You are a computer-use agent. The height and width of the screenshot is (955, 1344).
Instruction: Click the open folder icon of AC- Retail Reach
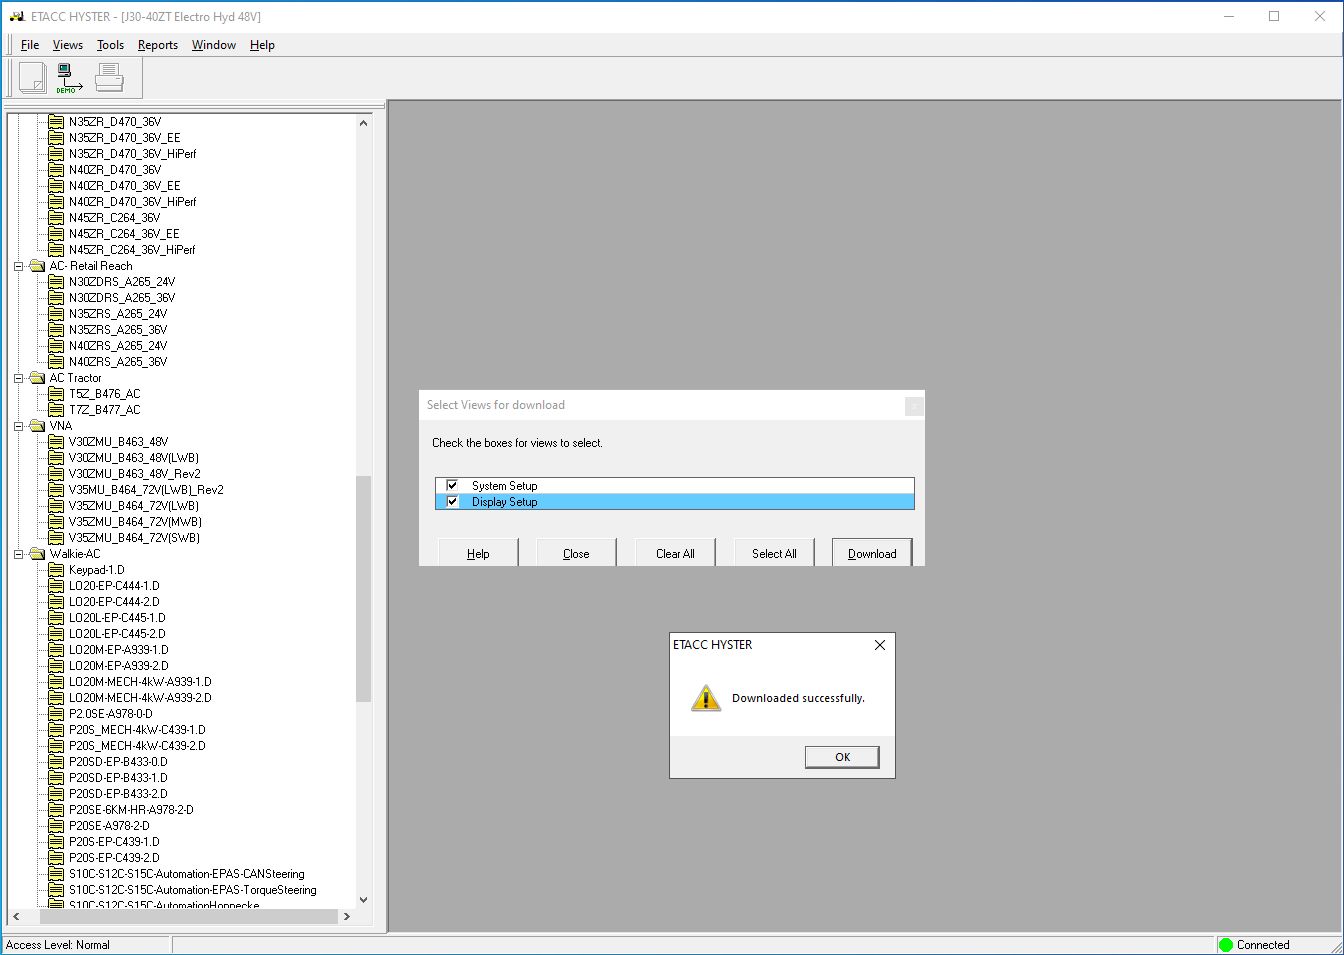click(x=38, y=266)
